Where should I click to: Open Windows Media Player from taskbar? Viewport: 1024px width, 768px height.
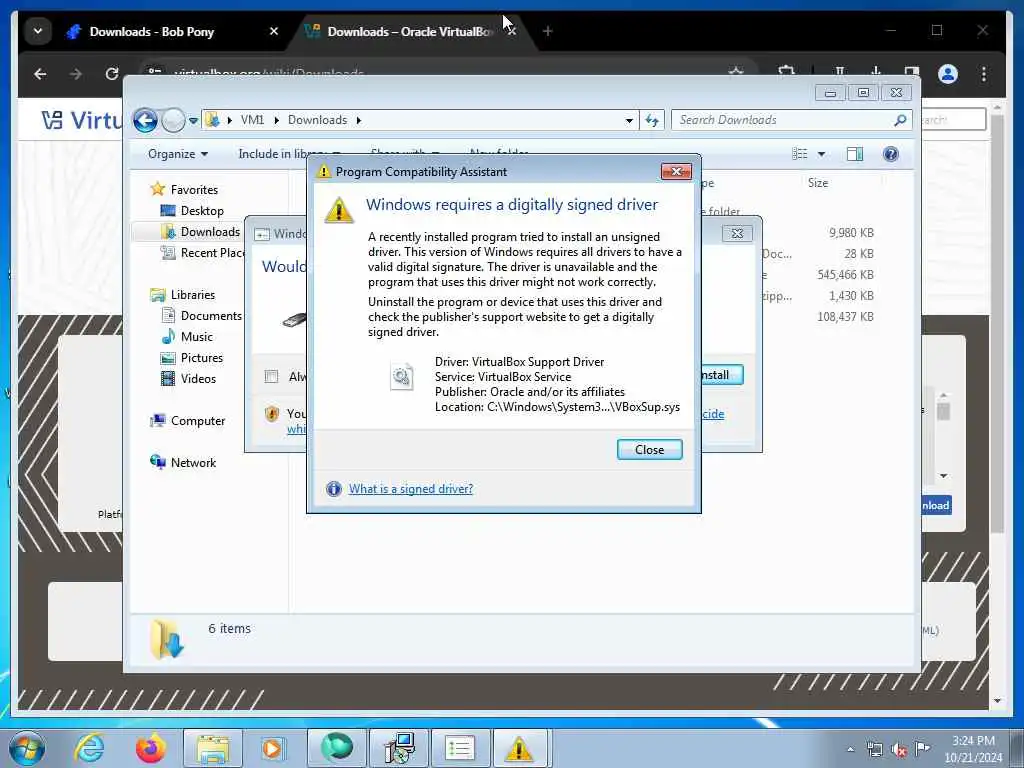tap(273, 748)
